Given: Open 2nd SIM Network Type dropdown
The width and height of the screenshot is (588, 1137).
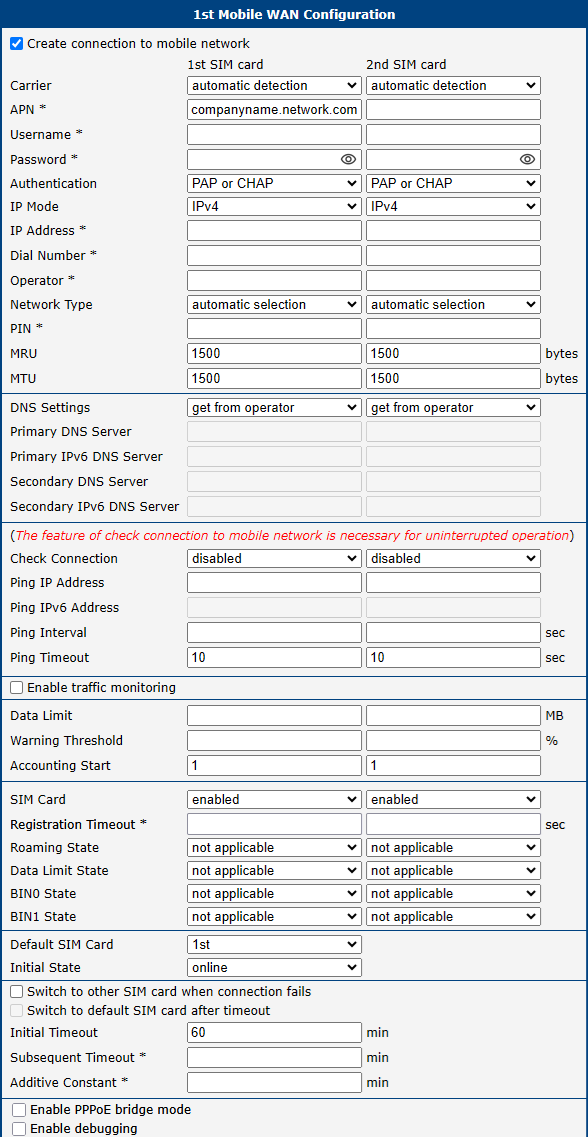Looking at the screenshot, I should coord(453,305).
